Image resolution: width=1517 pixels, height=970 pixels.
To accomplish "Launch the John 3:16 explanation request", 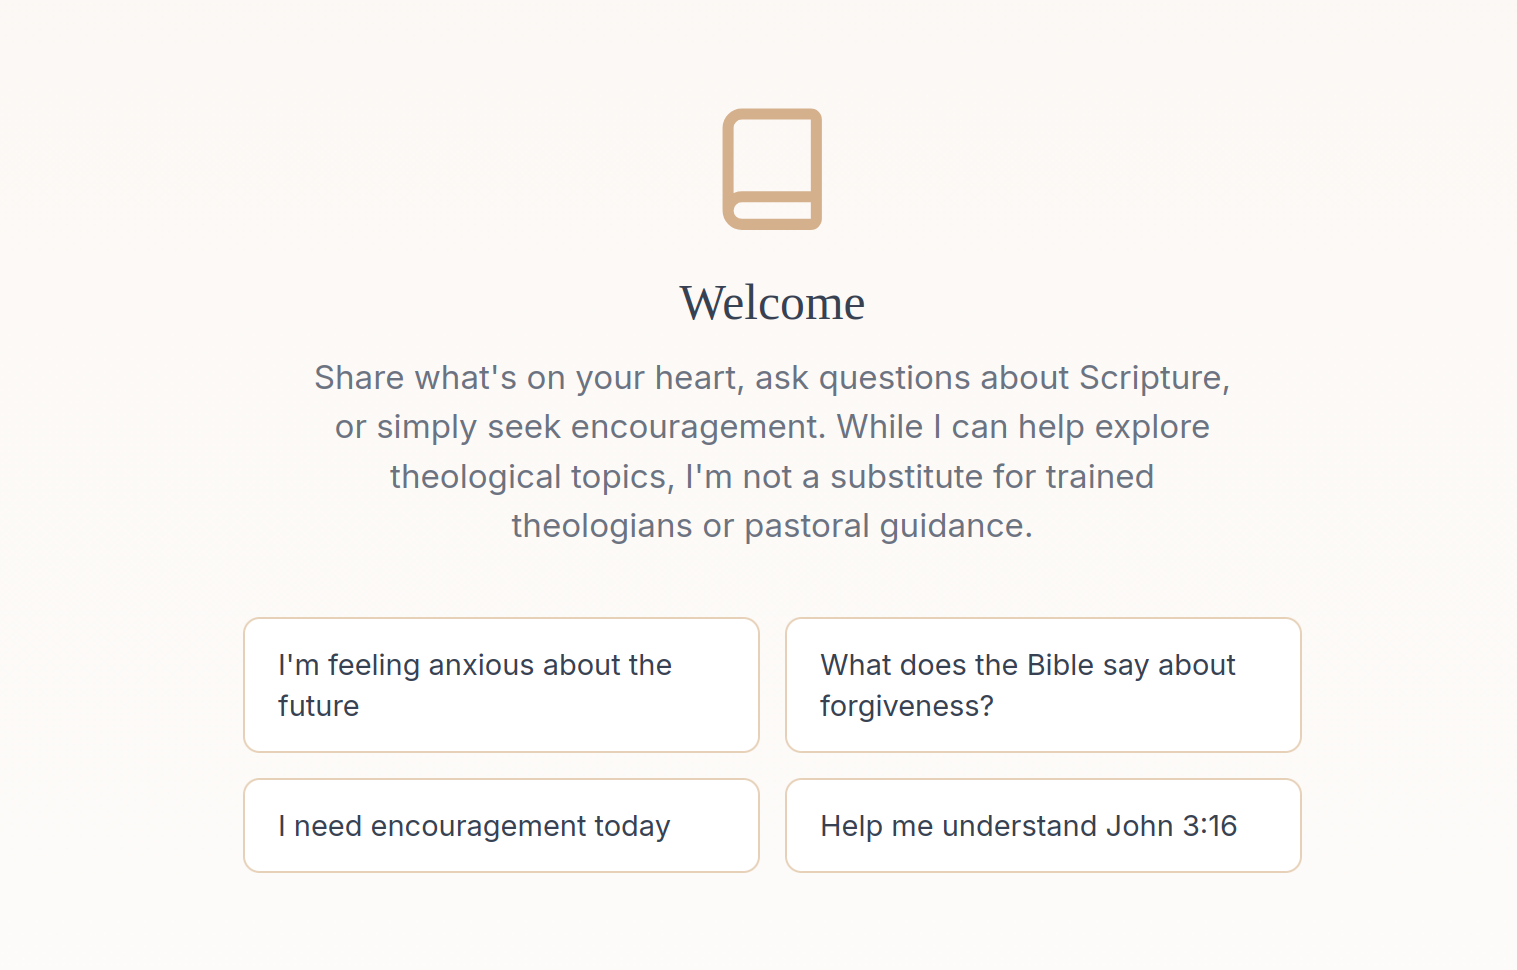I will [x=1043, y=825].
